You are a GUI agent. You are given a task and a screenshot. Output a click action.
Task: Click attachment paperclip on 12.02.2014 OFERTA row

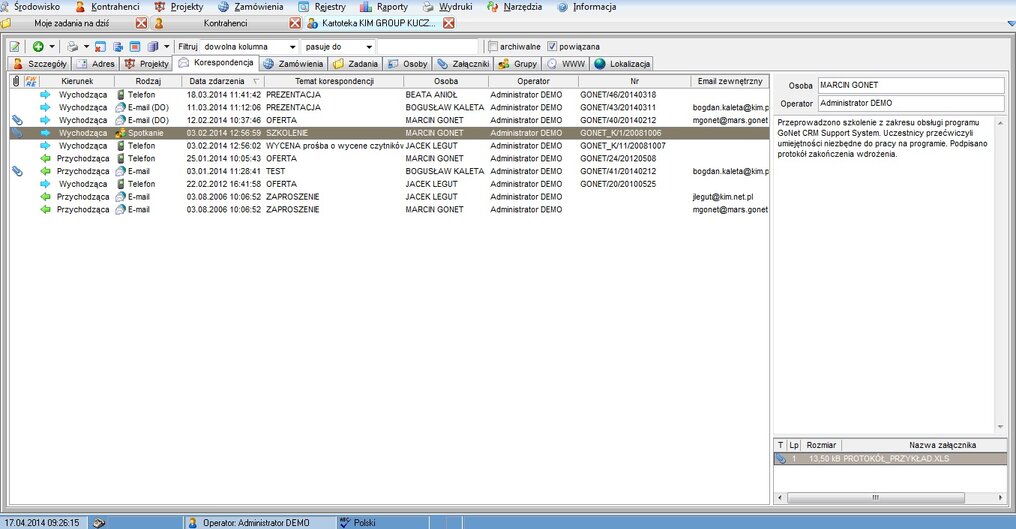click(17, 120)
